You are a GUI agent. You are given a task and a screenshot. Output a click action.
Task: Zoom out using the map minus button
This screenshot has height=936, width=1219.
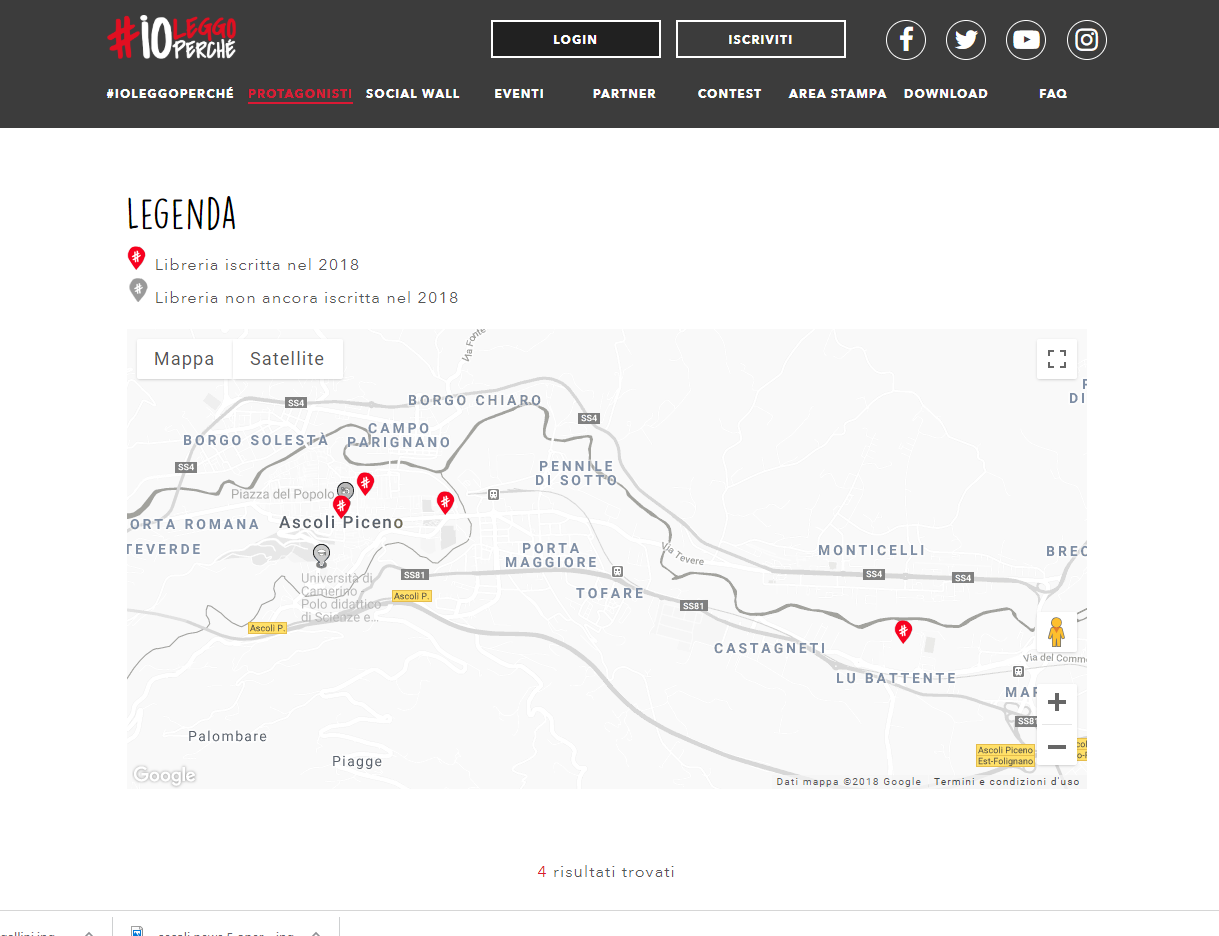coord(1056,746)
